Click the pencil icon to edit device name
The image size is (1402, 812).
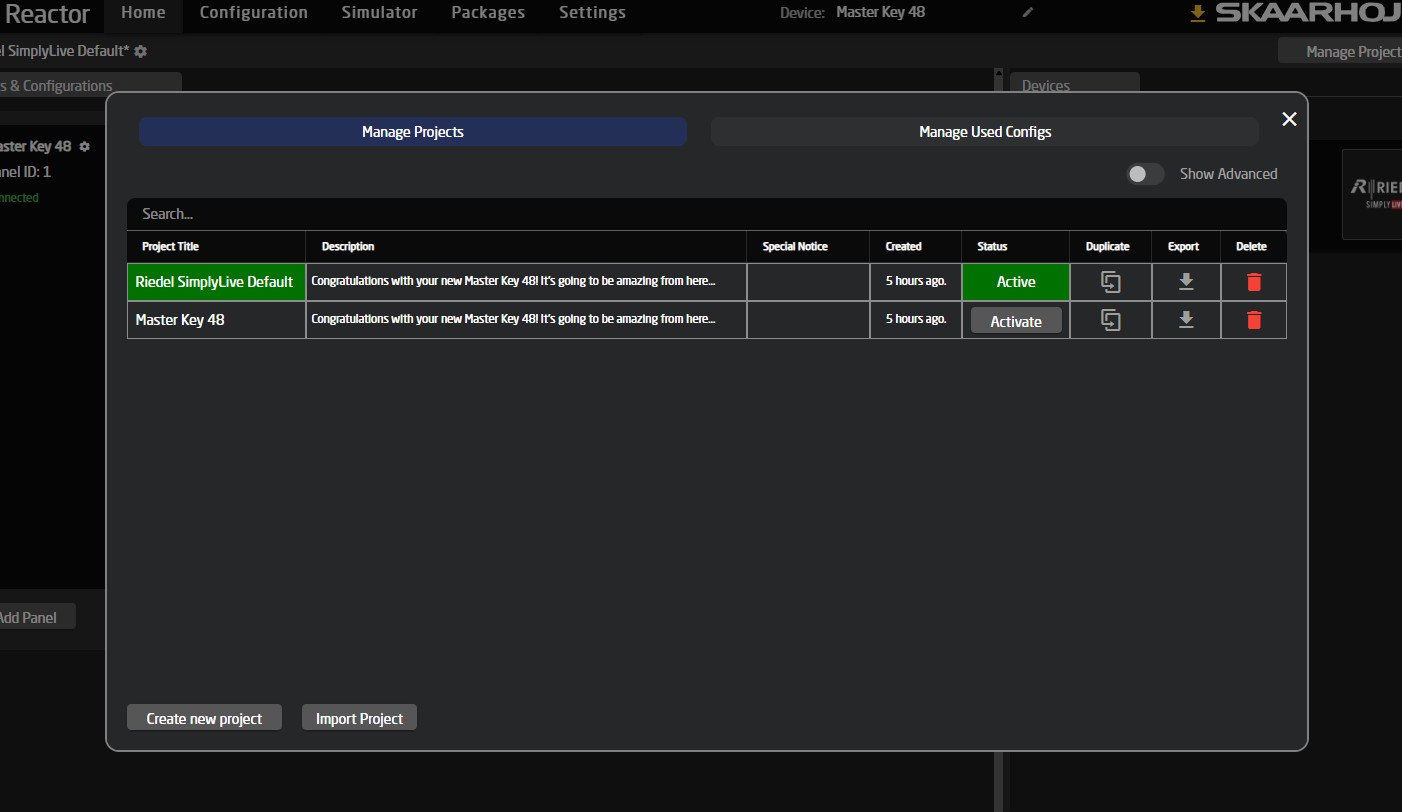pyautogui.click(x=1028, y=12)
